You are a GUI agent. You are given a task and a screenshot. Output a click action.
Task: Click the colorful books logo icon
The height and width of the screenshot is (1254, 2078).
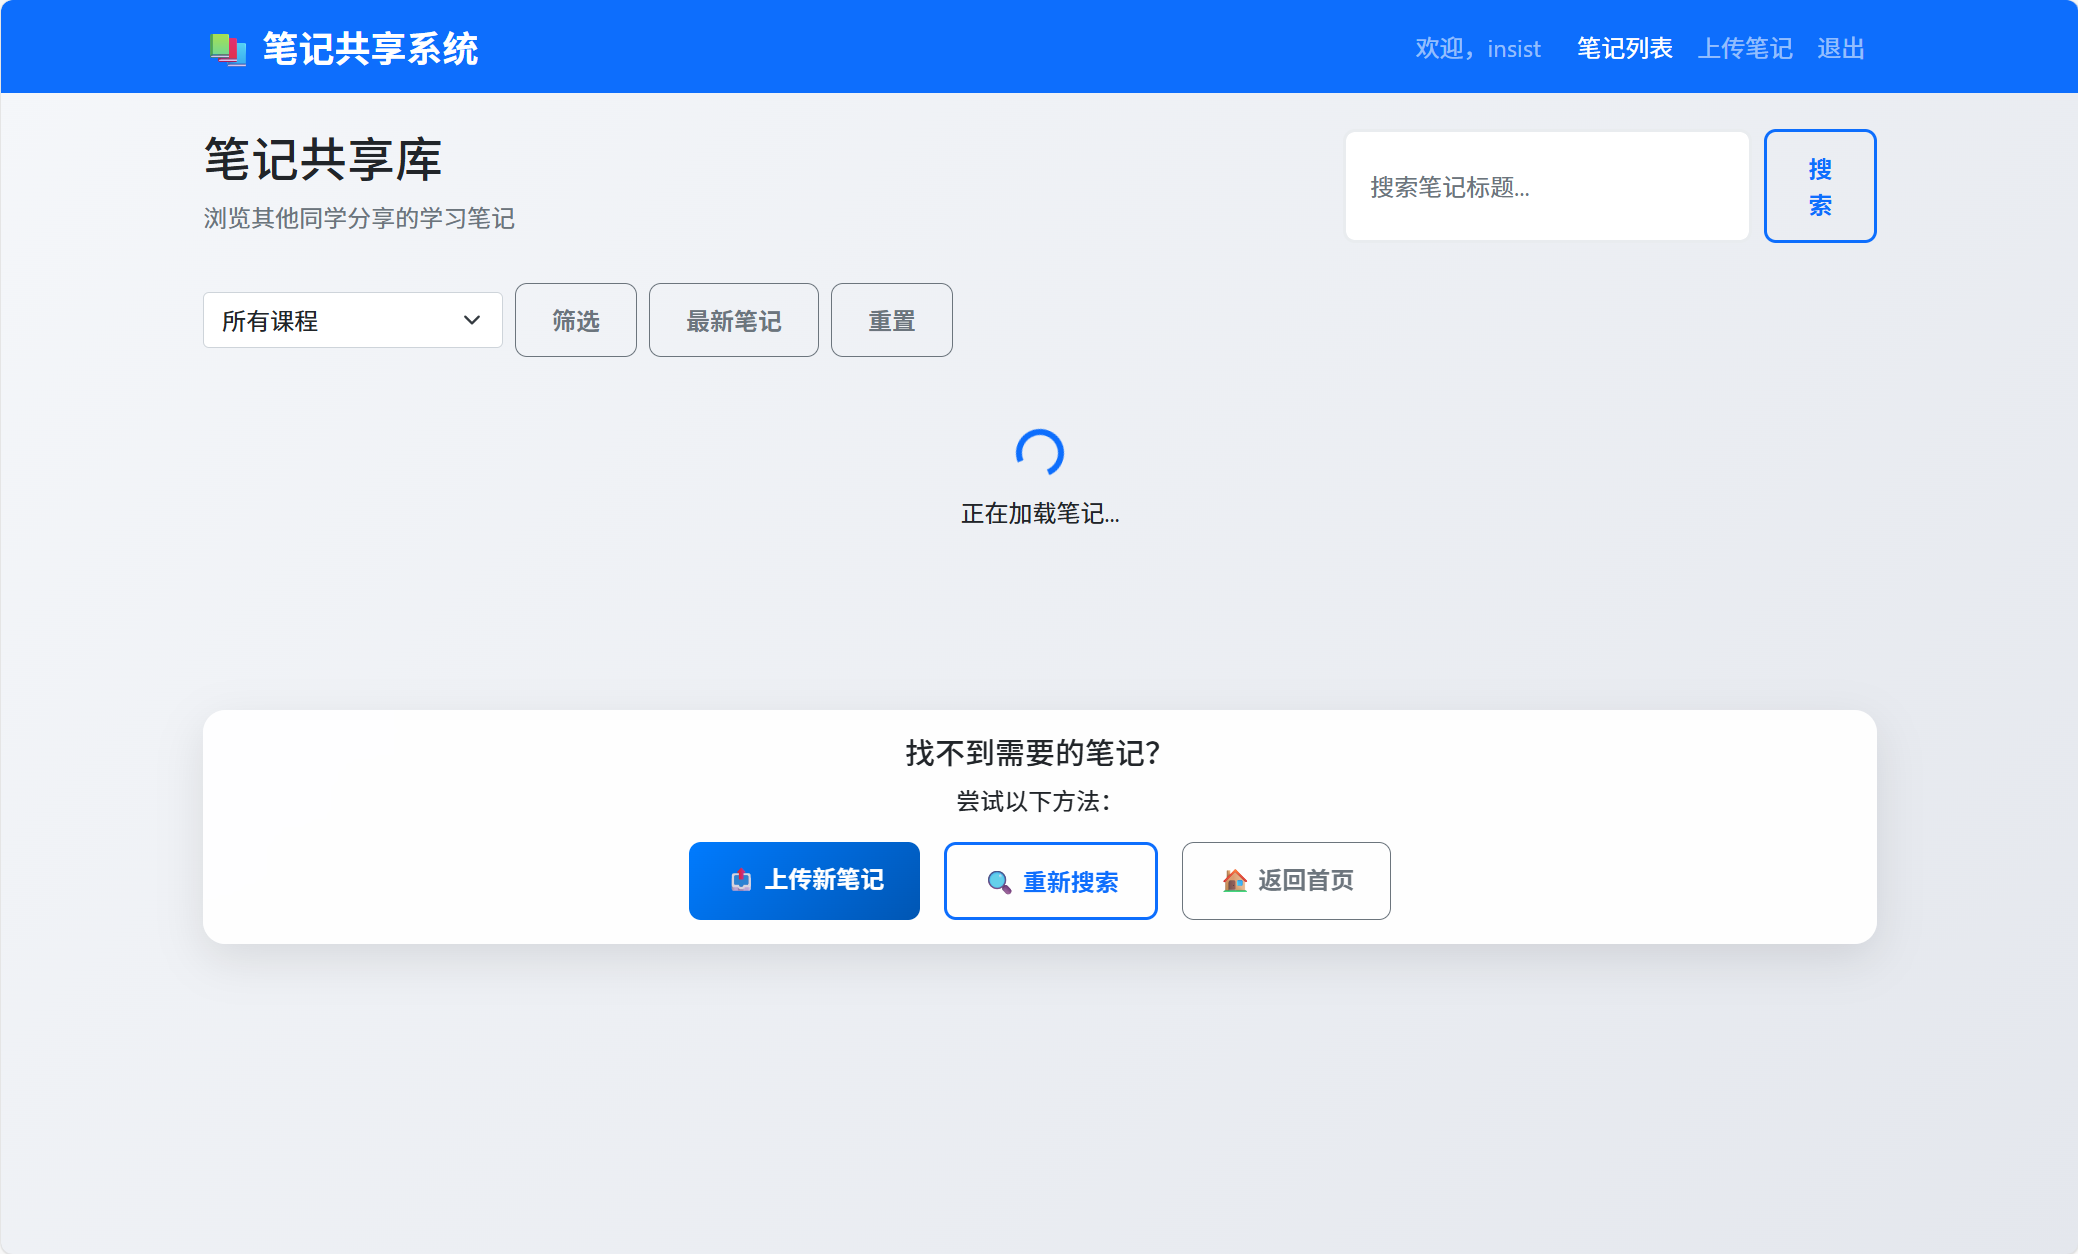click(227, 48)
